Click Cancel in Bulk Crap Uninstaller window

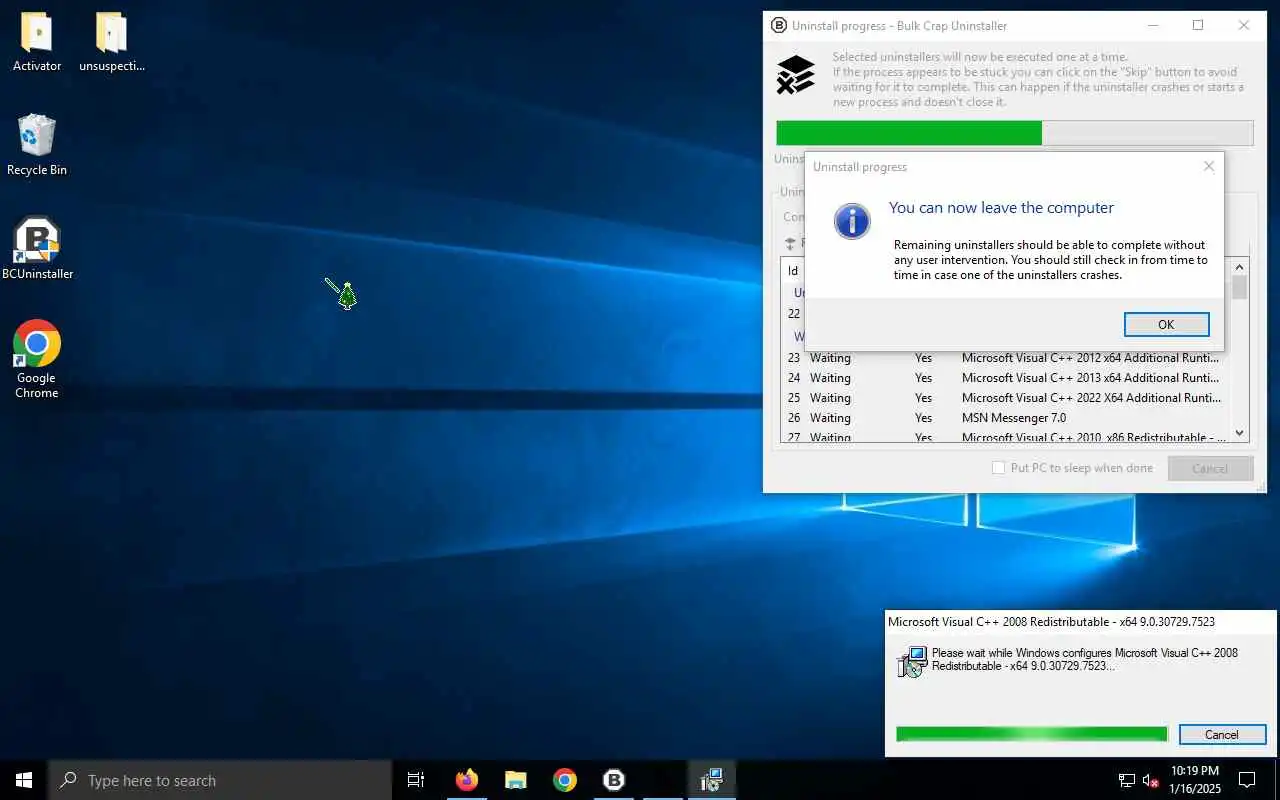point(1210,468)
